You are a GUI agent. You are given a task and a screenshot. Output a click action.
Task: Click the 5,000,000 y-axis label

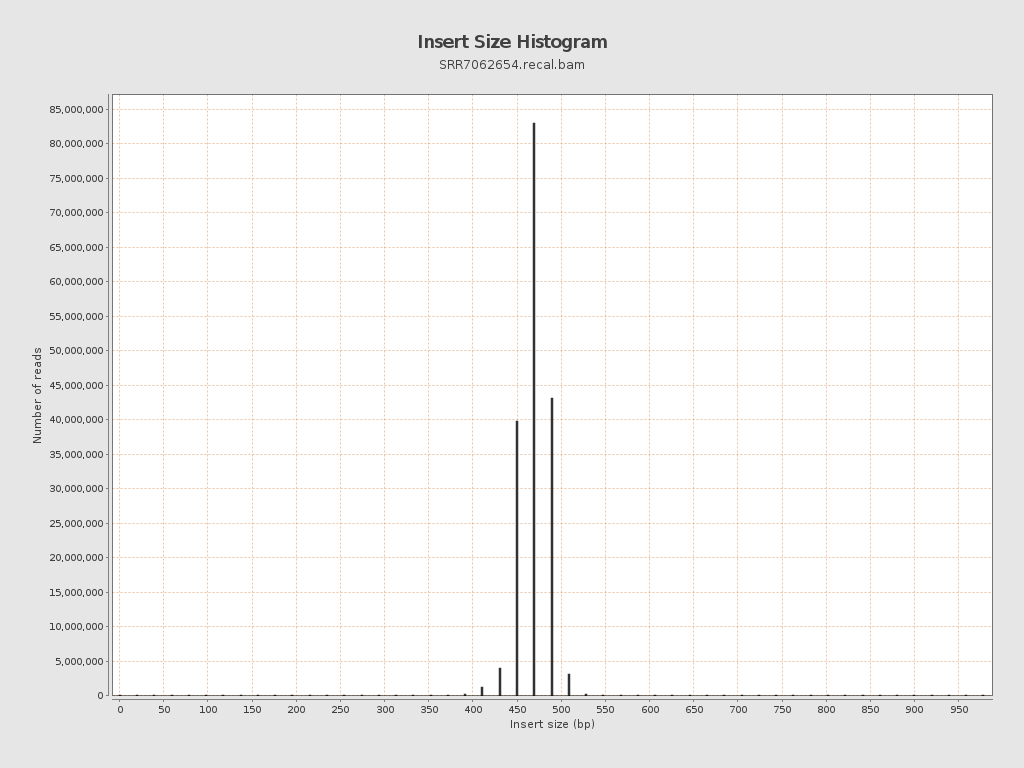pyautogui.click(x=79, y=661)
